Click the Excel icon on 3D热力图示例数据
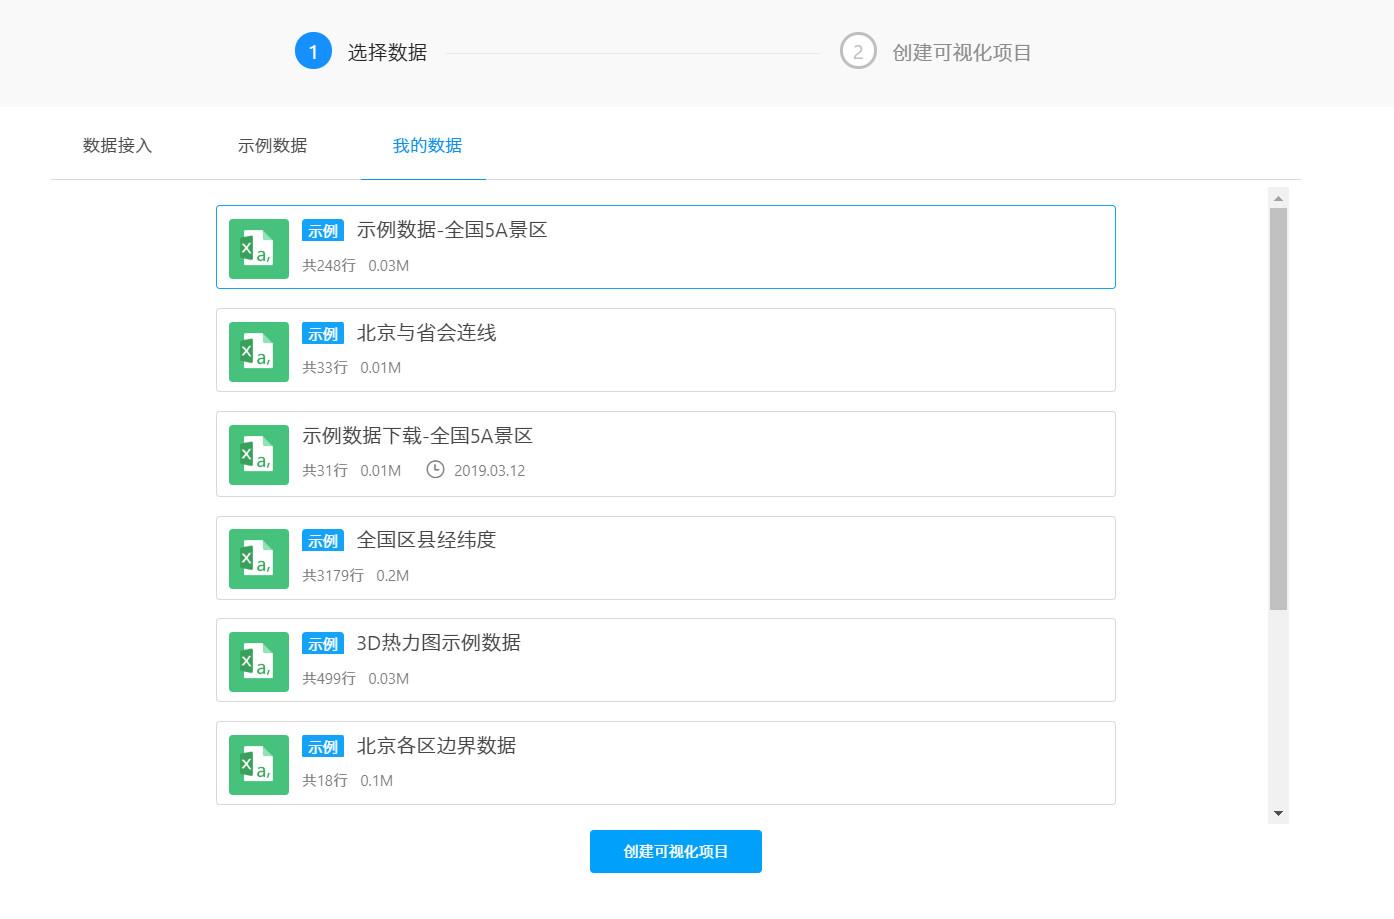1394x919 pixels. [x=258, y=661]
